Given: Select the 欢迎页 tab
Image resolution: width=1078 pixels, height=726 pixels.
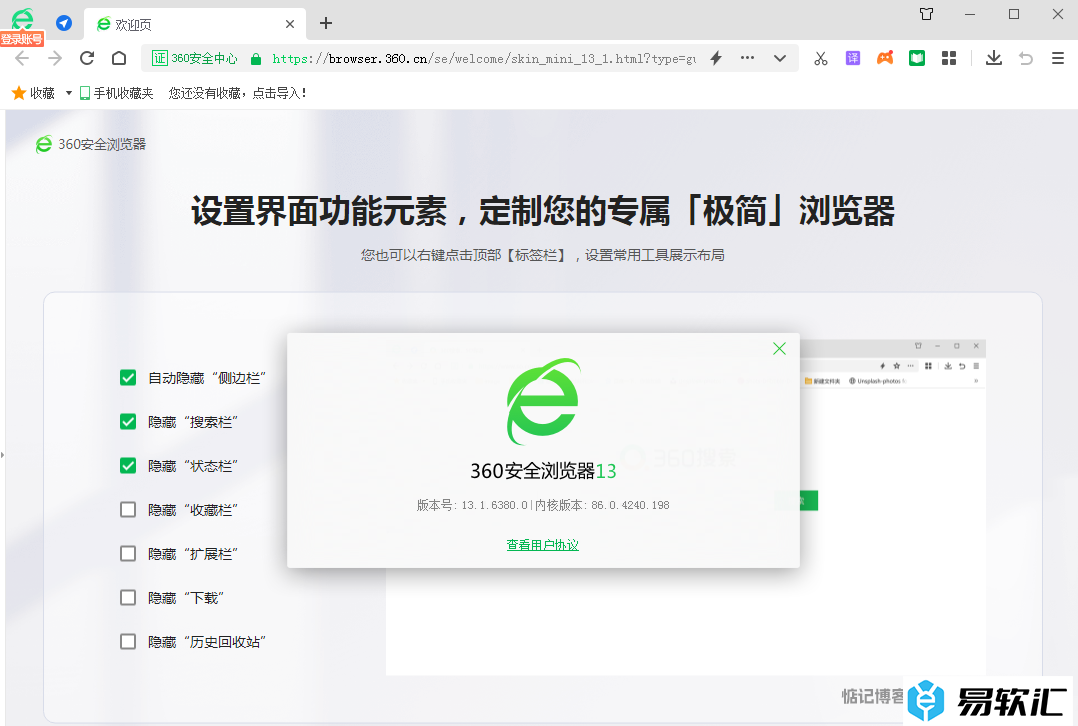Looking at the screenshot, I should coord(190,24).
